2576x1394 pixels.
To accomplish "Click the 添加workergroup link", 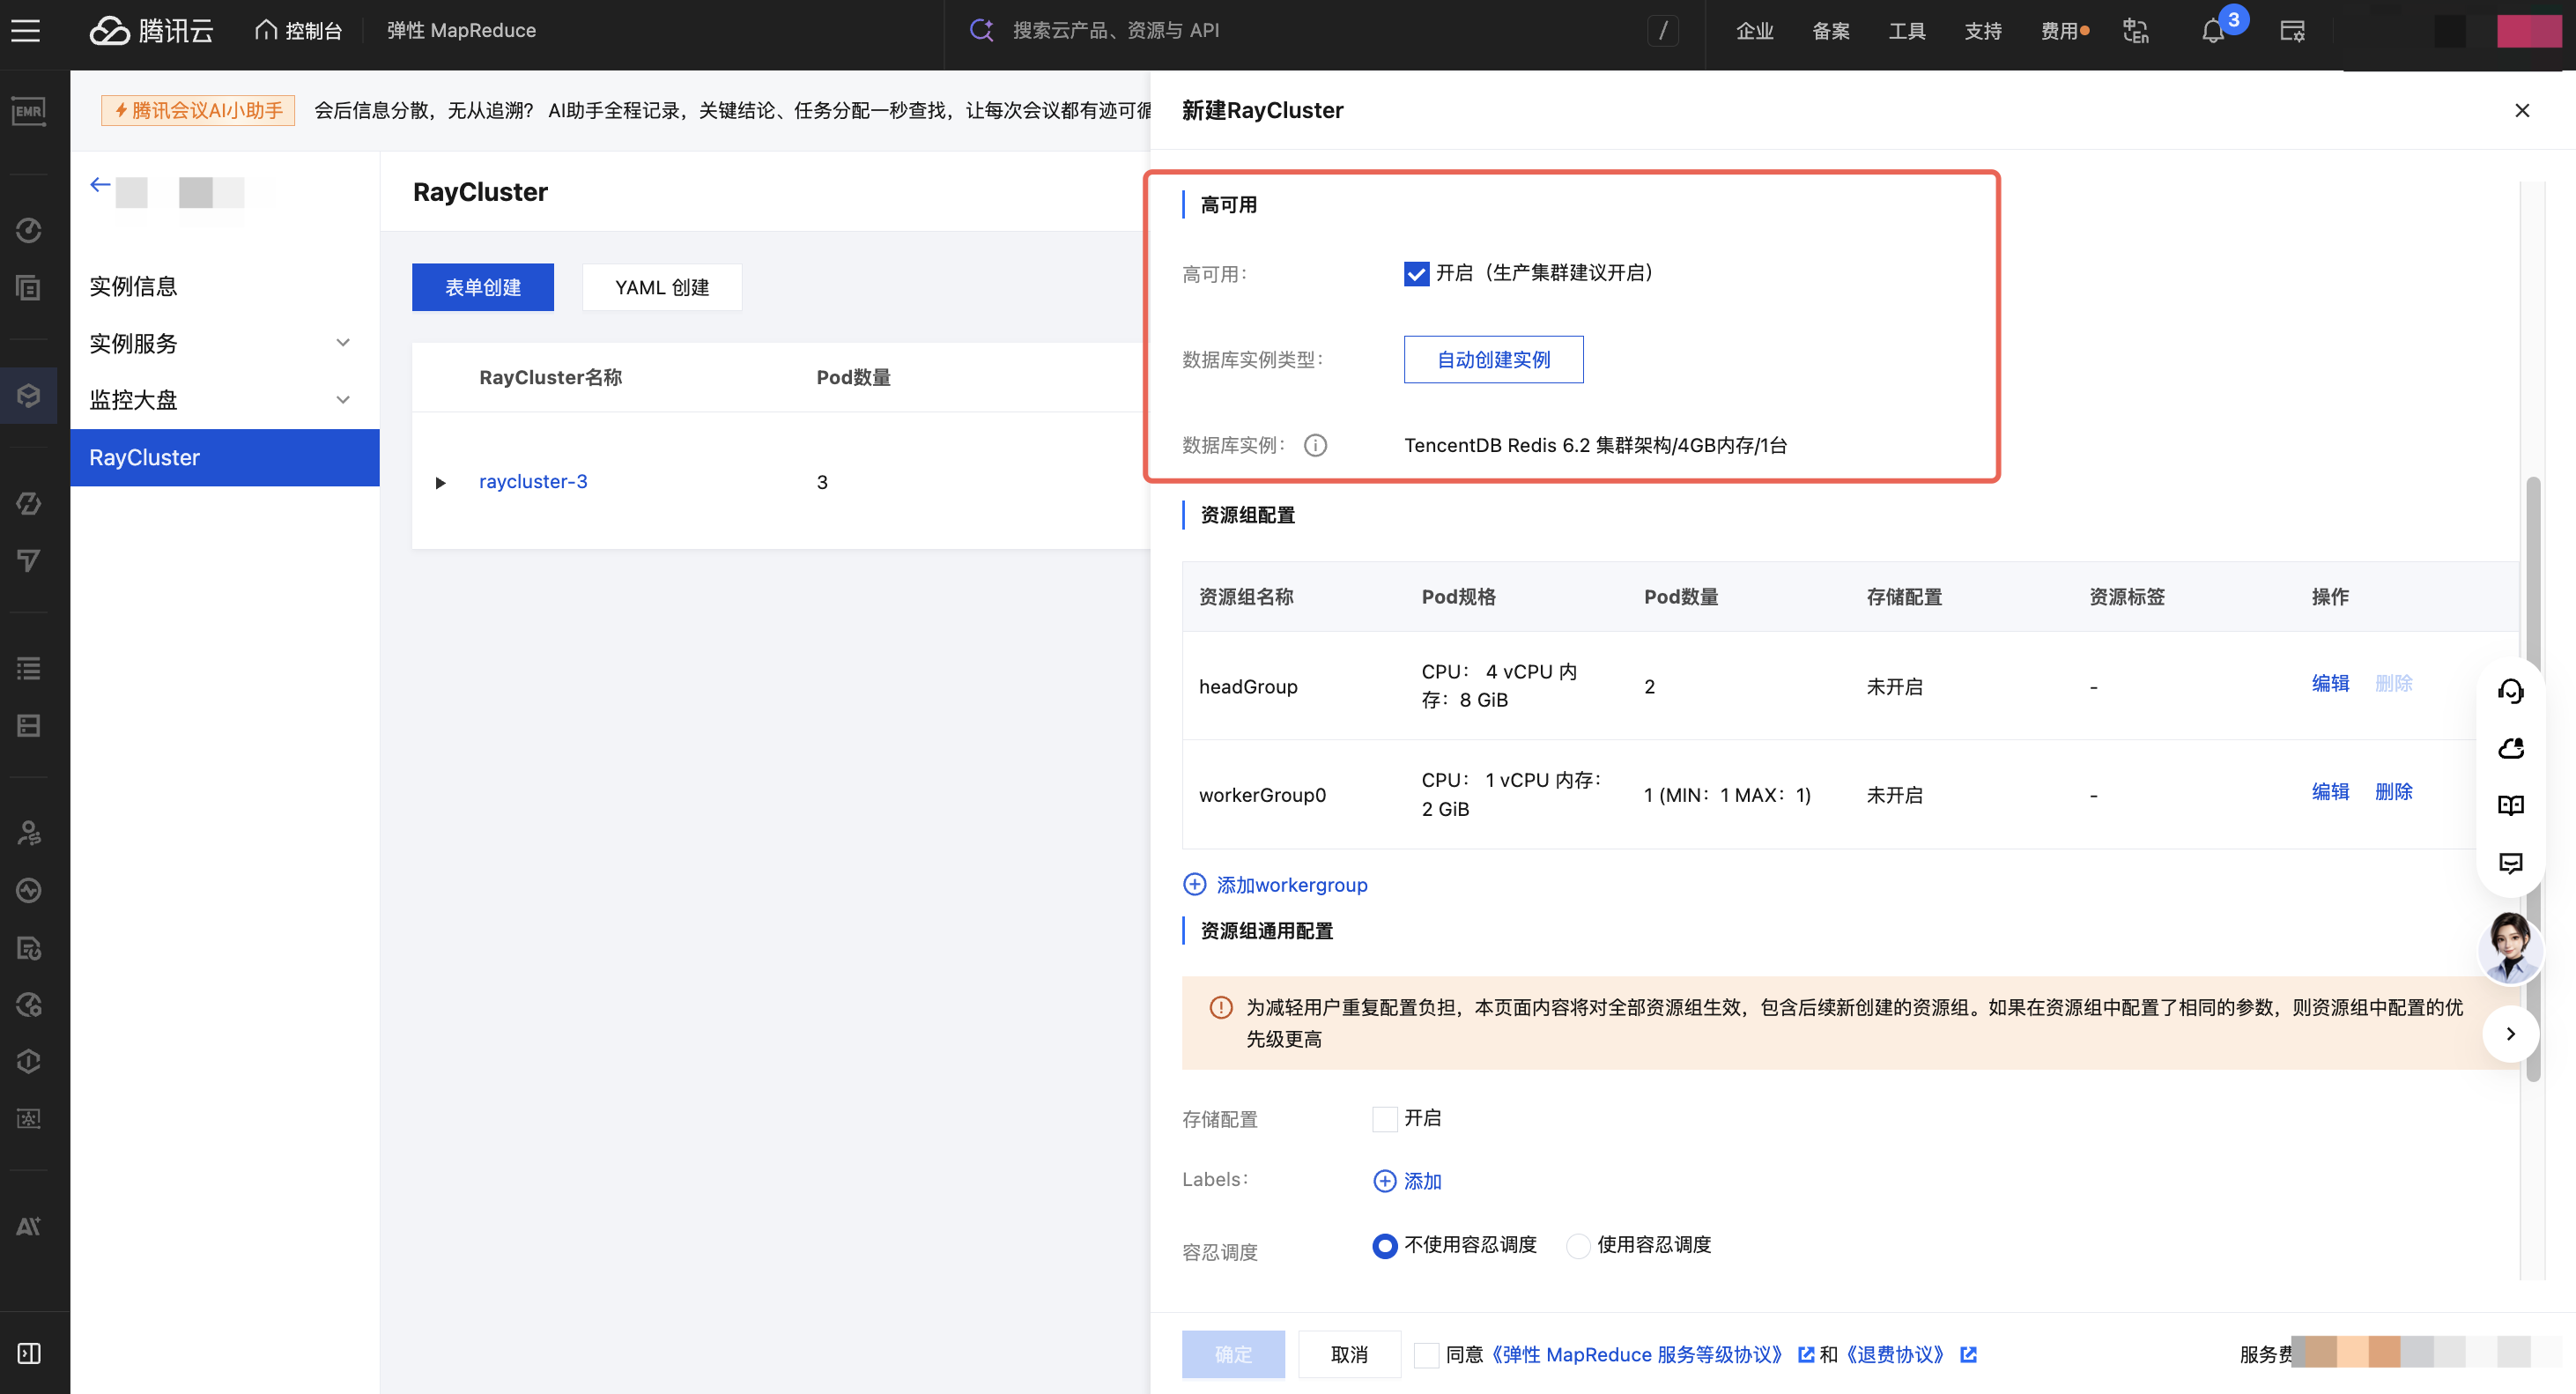I will point(1275,885).
